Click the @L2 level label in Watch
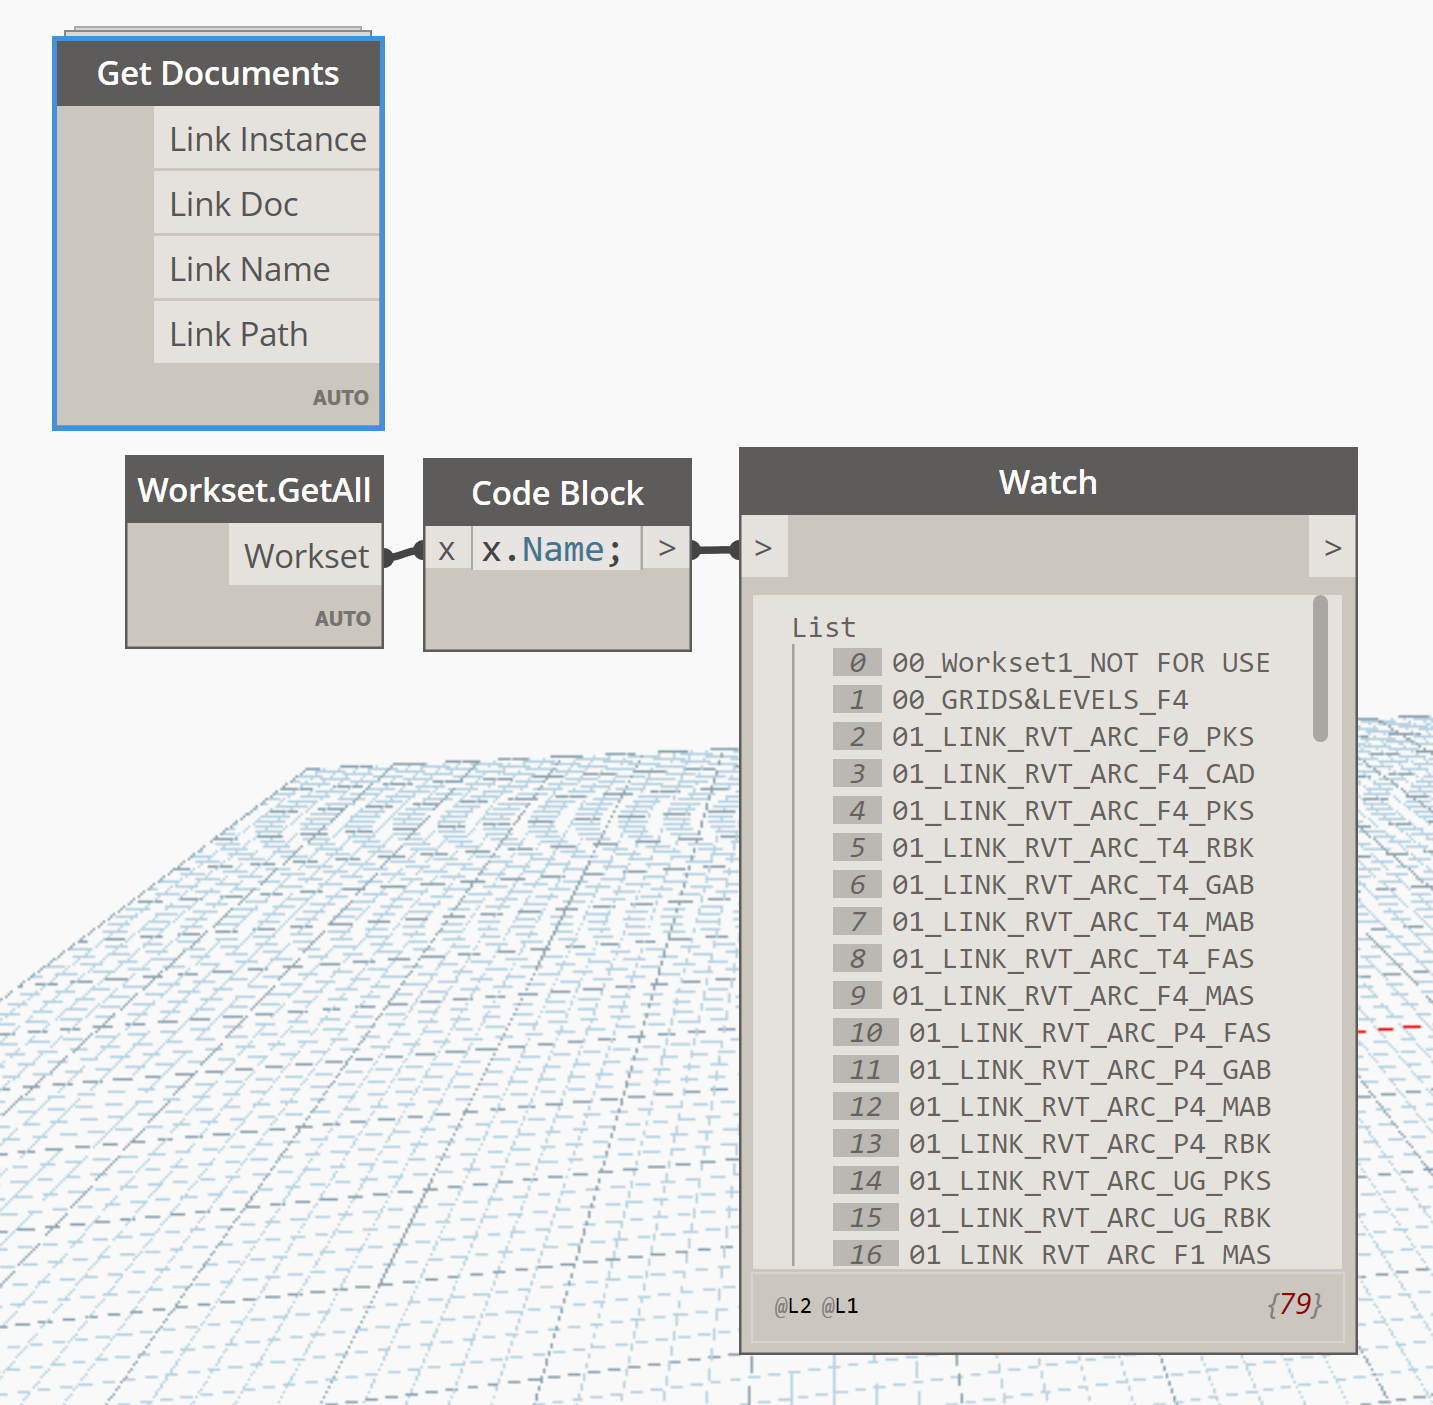This screenshot has height=1405, width=1433. 793,1306
